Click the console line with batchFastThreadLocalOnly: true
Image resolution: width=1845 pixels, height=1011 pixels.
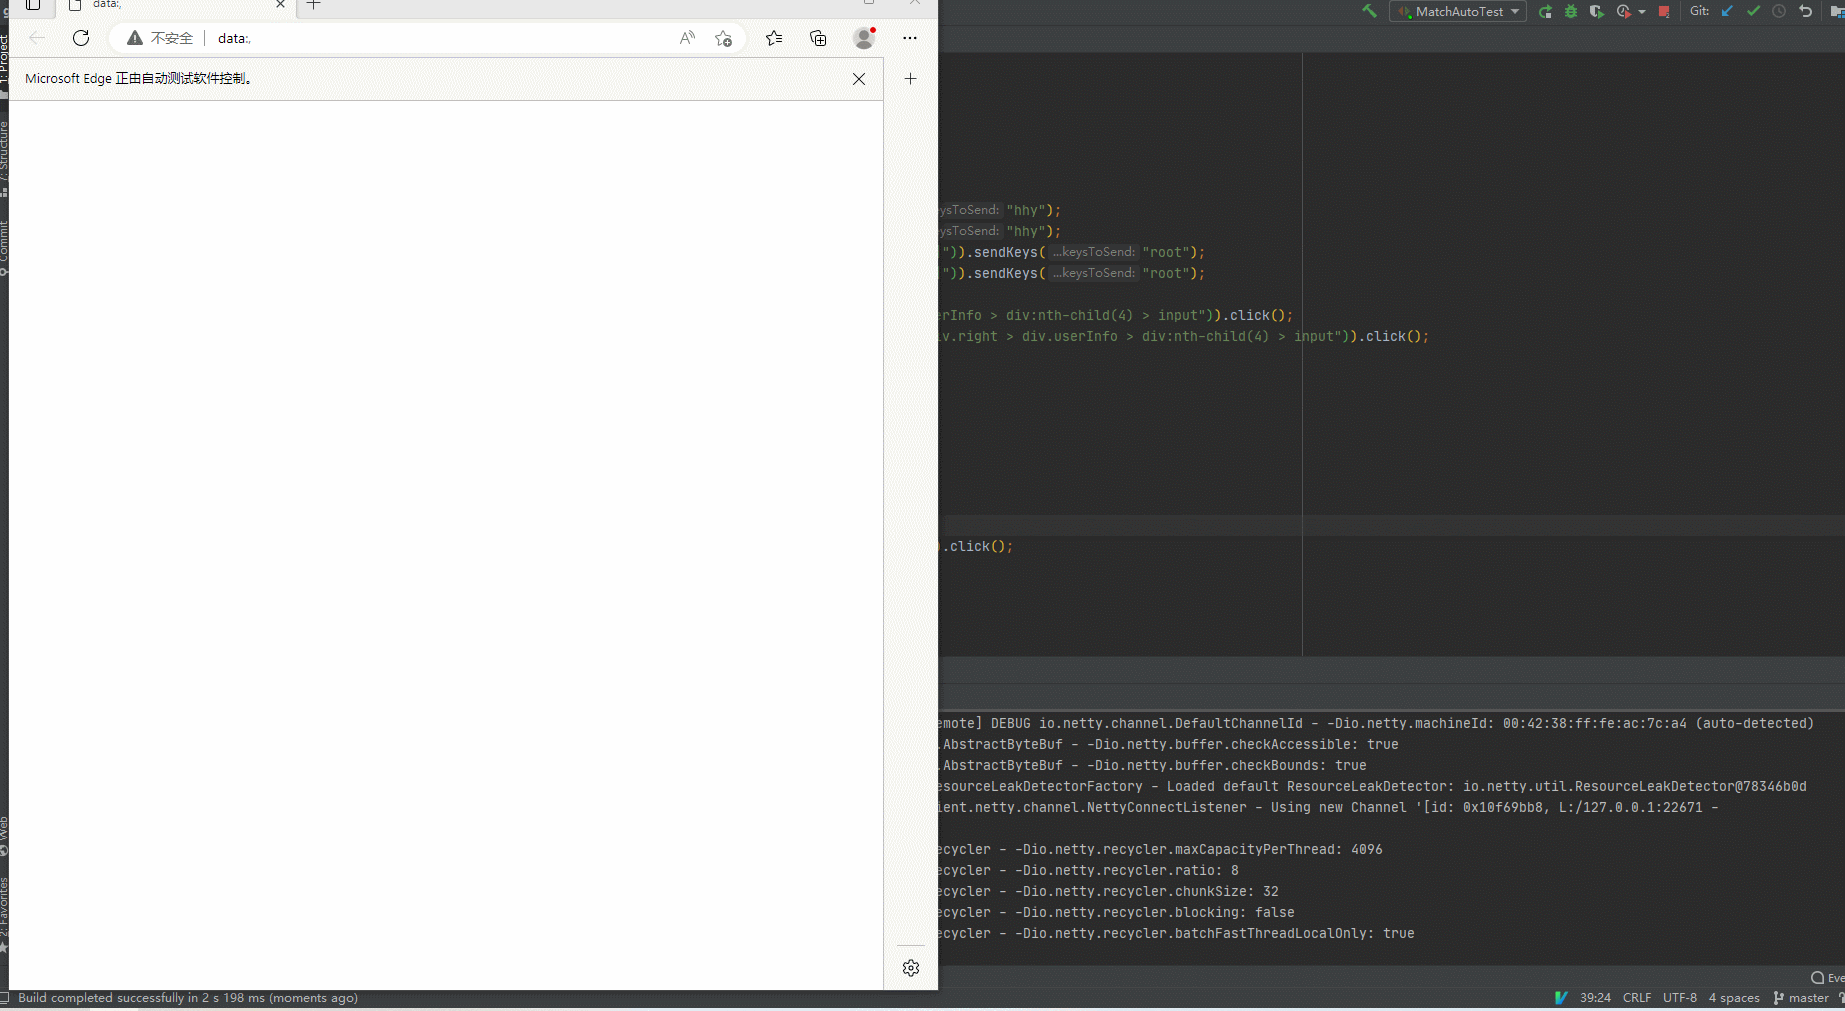1176,933
